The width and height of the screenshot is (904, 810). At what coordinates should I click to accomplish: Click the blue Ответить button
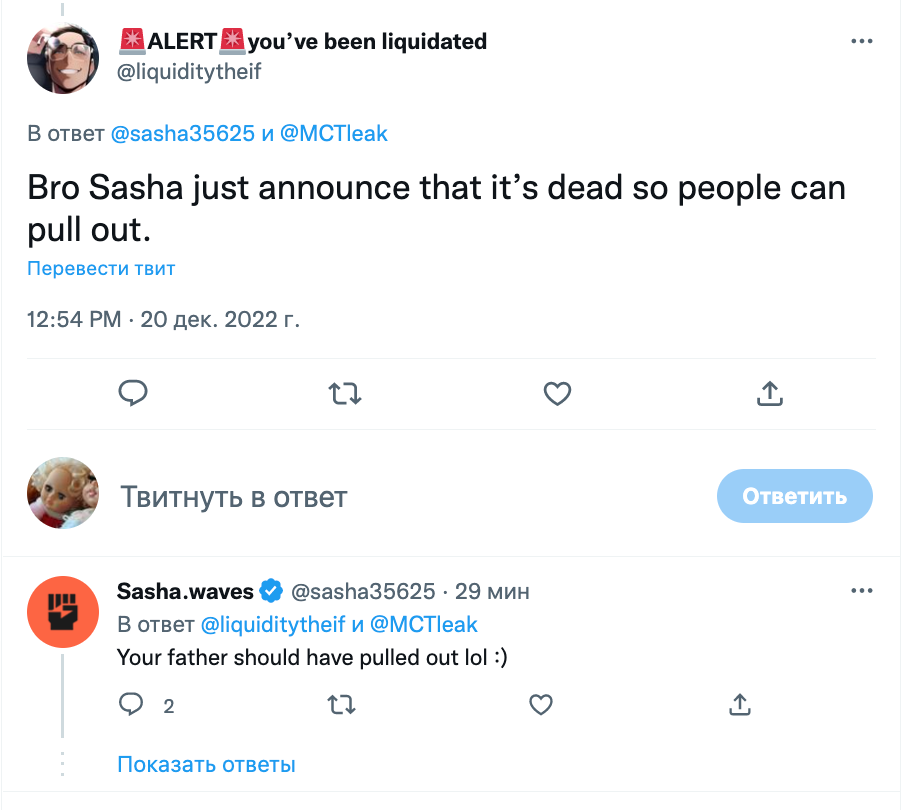tap(794, 496)
